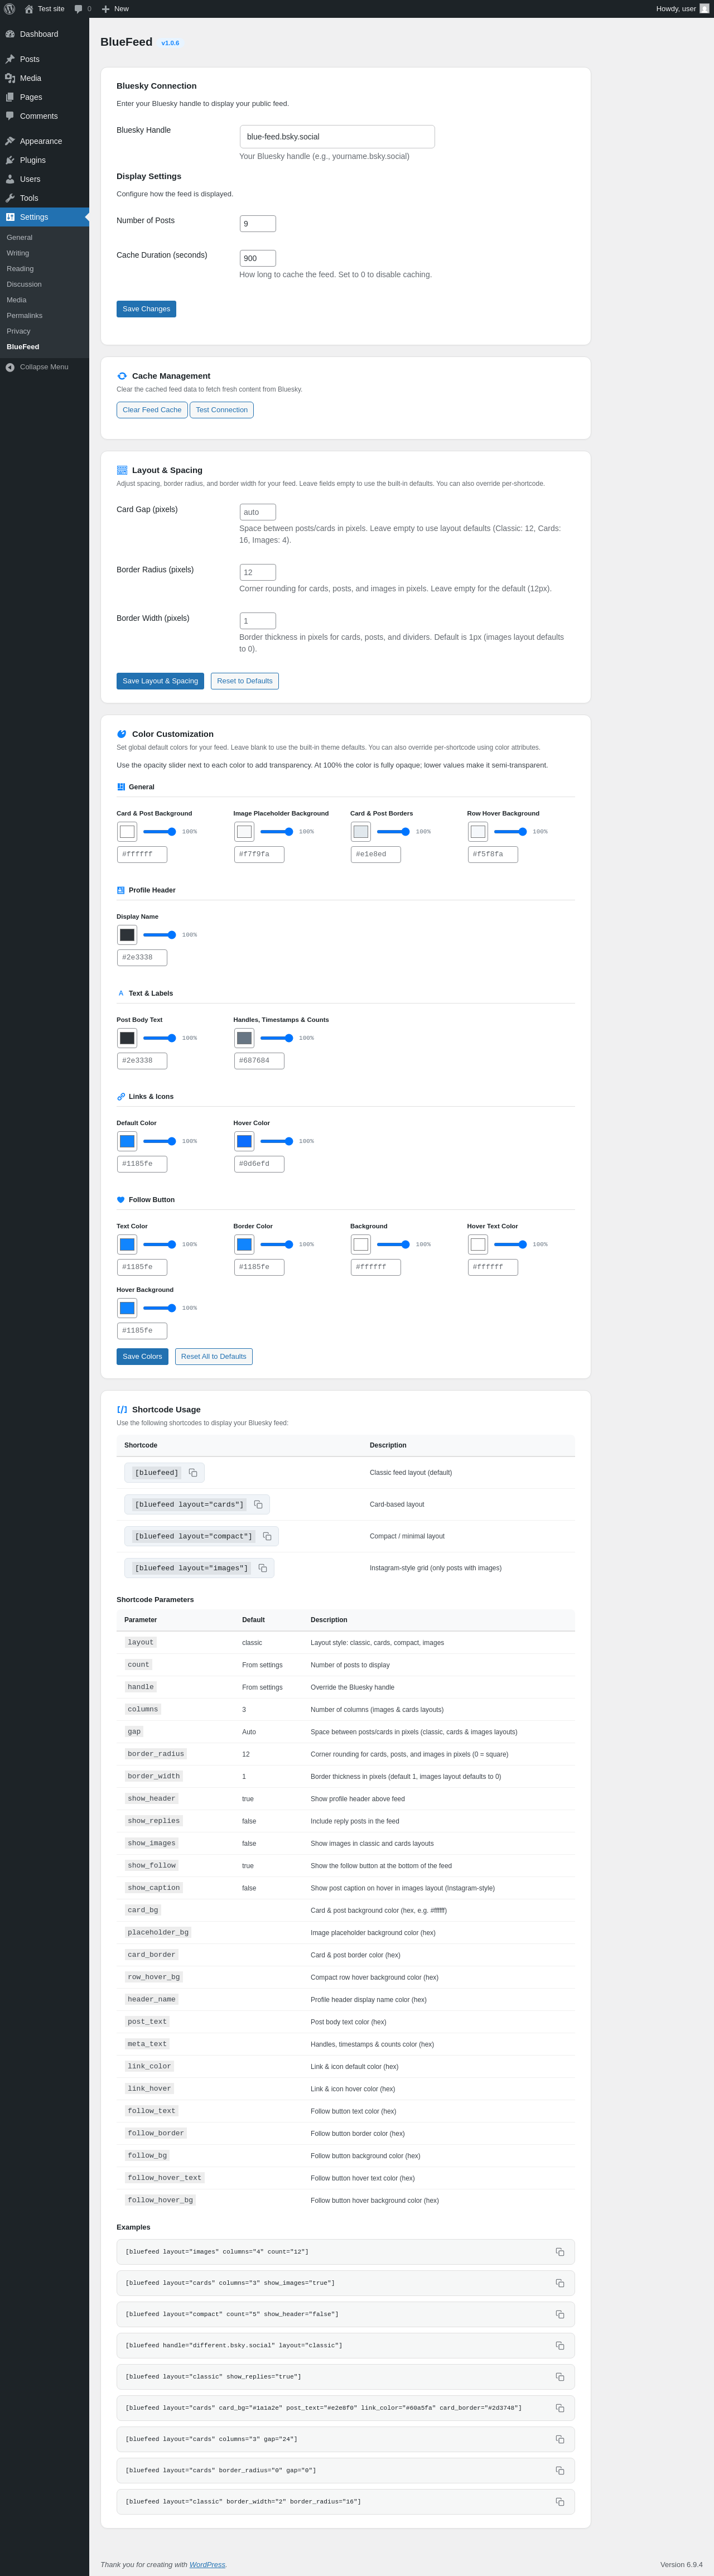Click the WordPress logo icon

tap(10, 9)
